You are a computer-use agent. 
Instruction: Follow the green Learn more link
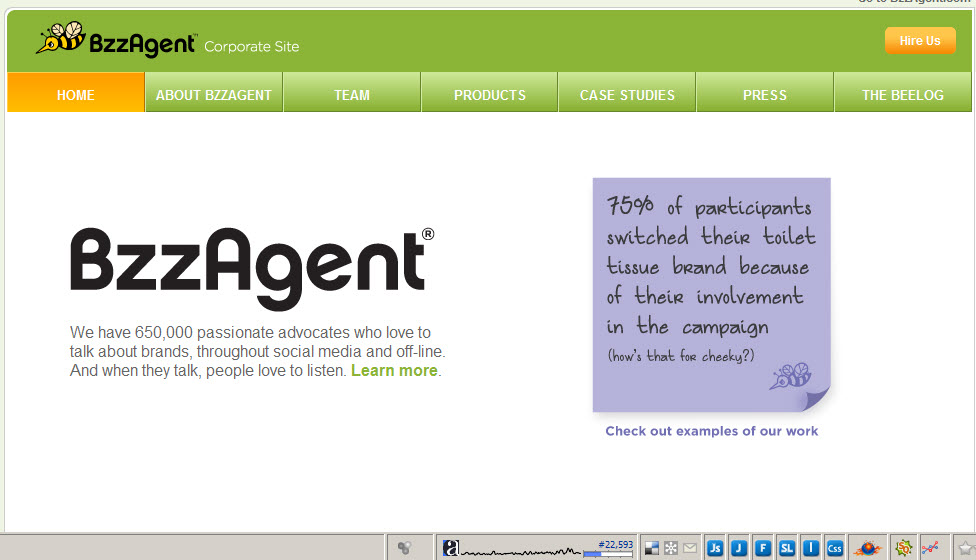click(x=394, y=371)
